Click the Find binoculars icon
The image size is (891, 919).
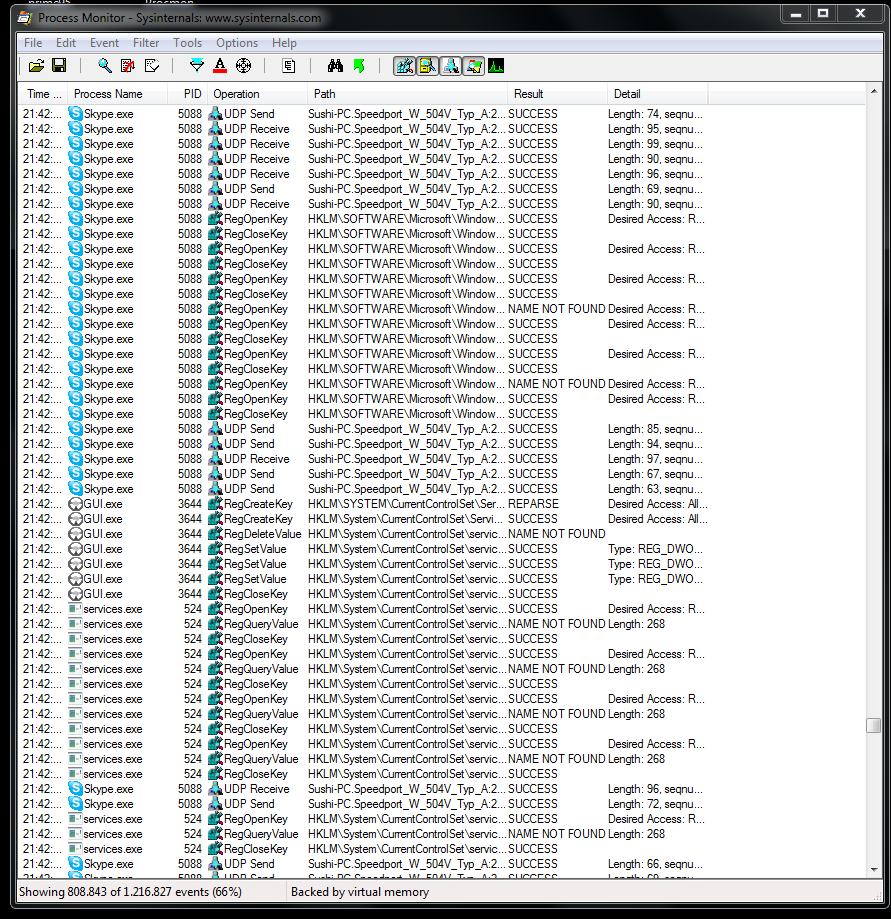(x=335, y=66)
